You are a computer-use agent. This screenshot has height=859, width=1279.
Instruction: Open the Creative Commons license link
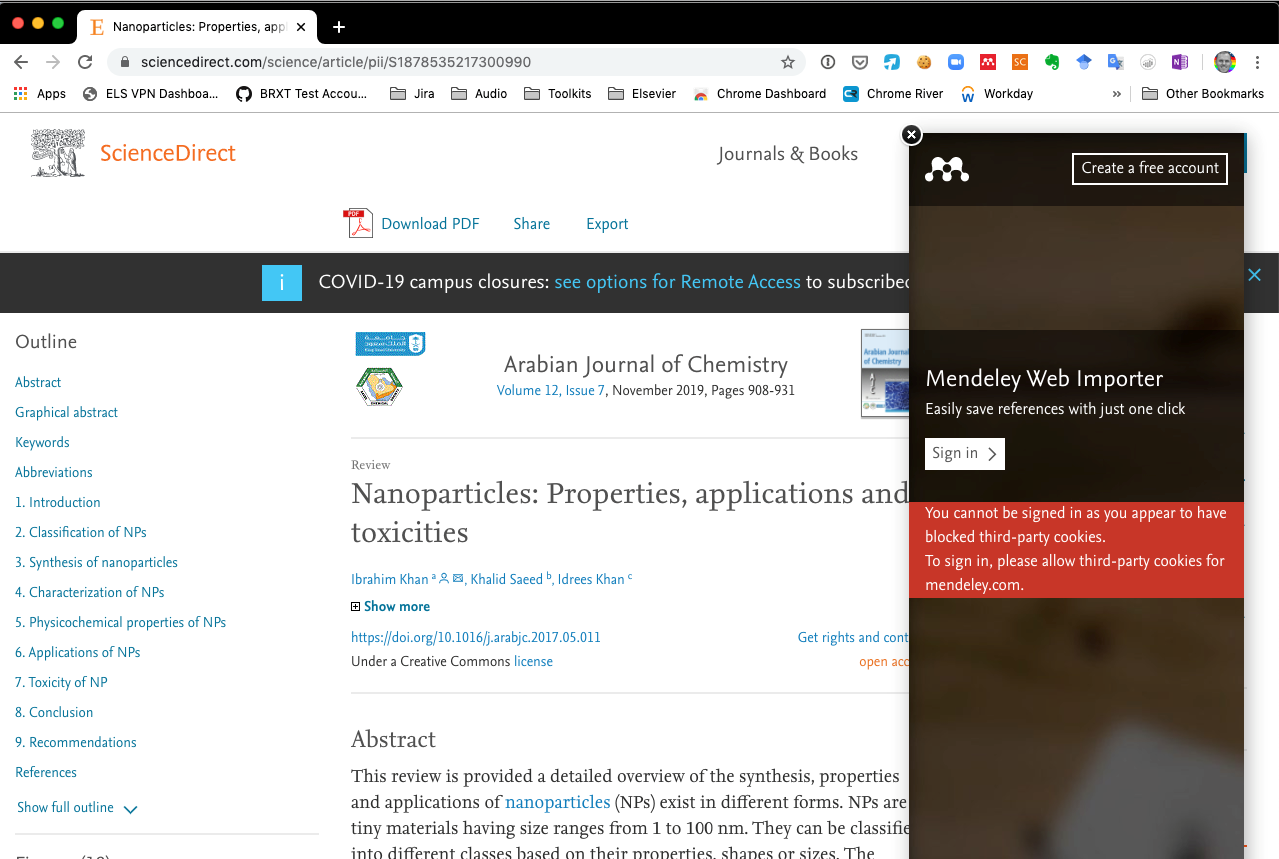pos(533,661)
